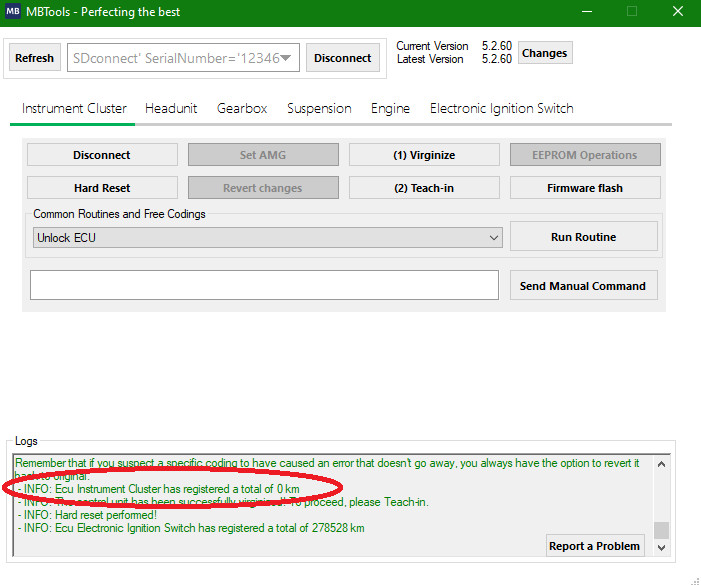The image size is (701, 585).
Task: Open the Firmware flash button
Action: pyautogui.click(x=585, y=188)
